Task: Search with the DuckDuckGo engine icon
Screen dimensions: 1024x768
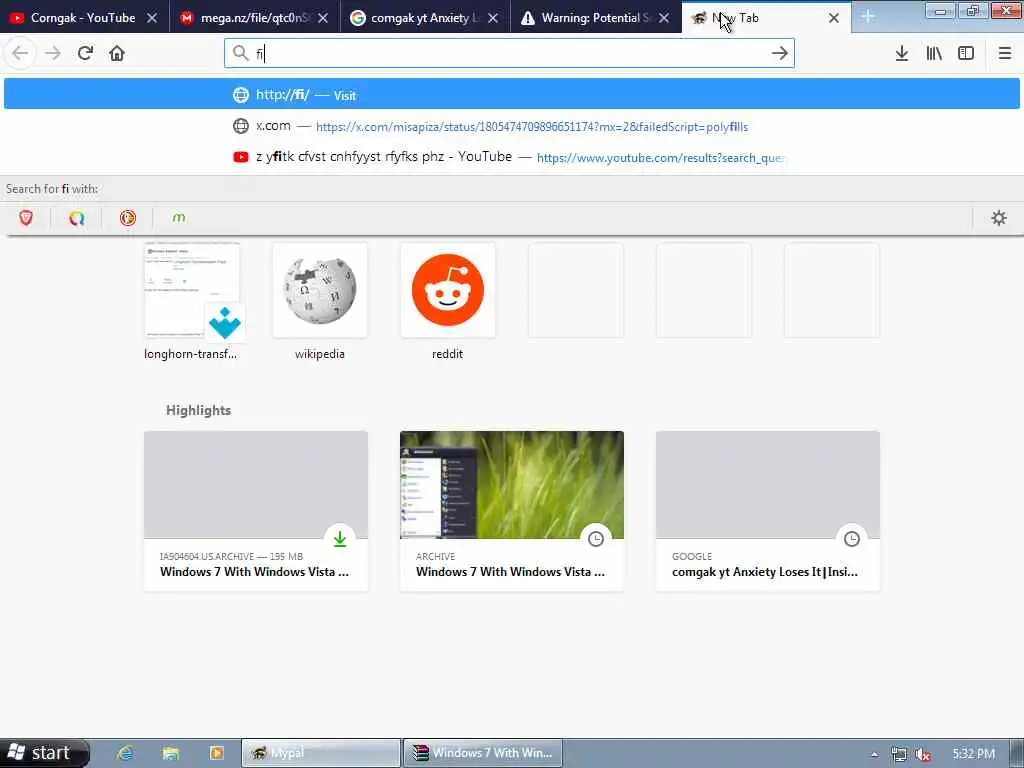Action: click(128, 217)
